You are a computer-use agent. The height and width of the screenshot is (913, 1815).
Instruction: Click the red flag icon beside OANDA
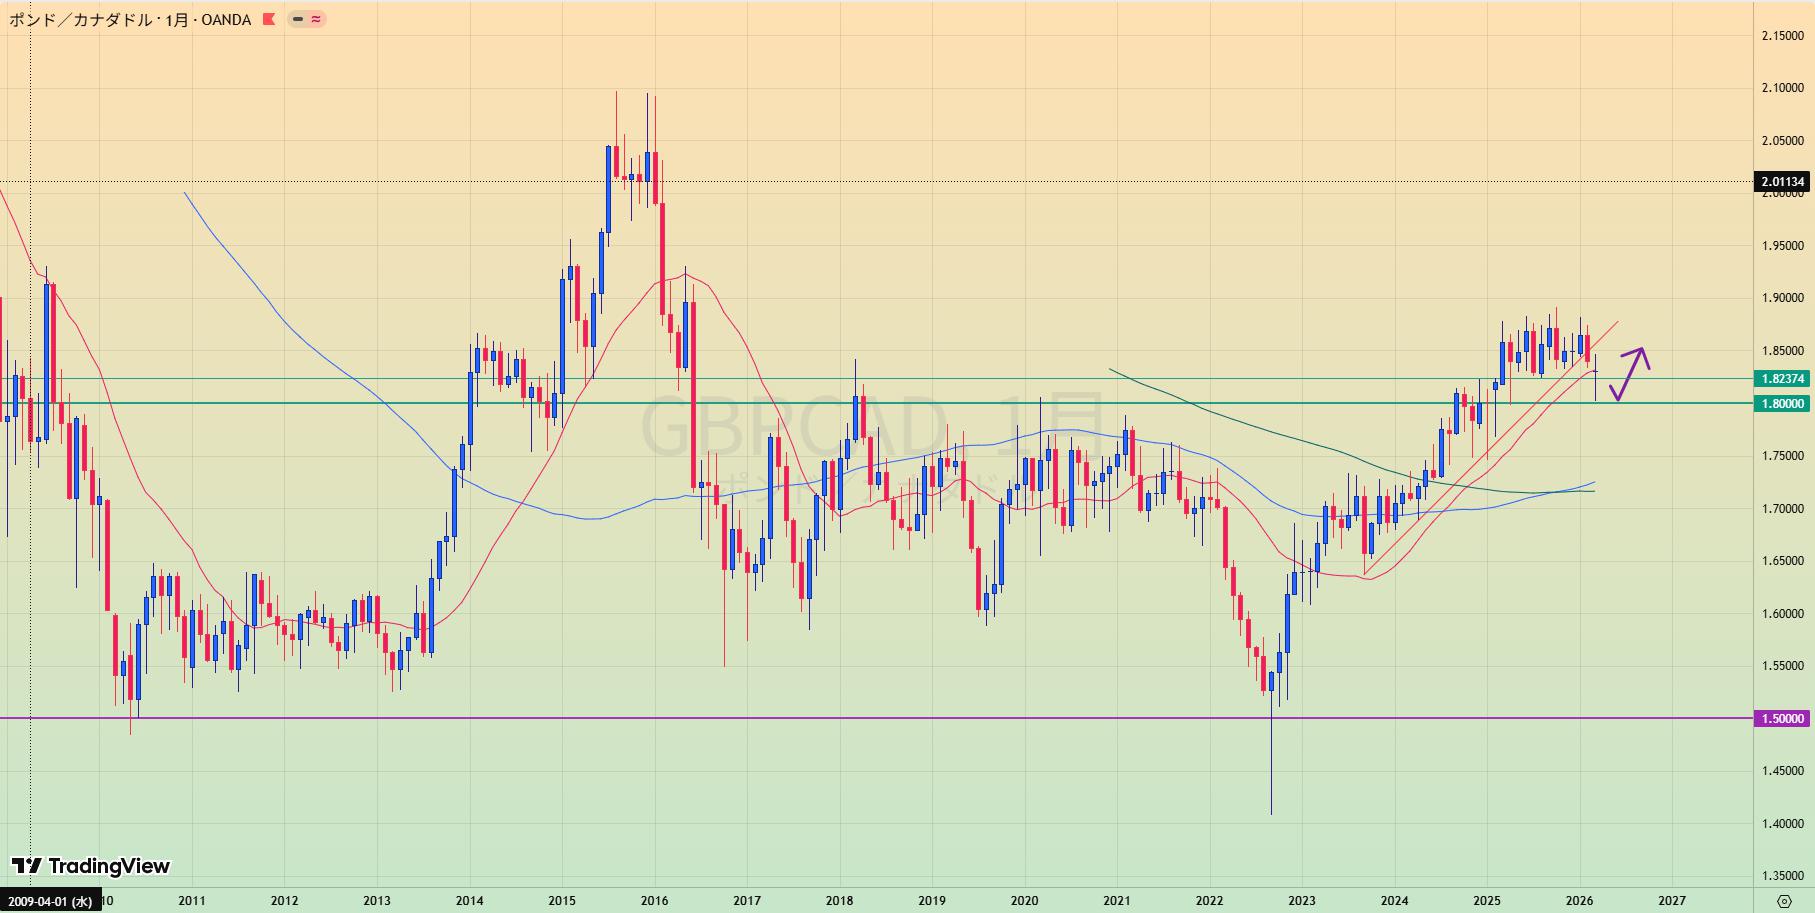pos(268,19)
